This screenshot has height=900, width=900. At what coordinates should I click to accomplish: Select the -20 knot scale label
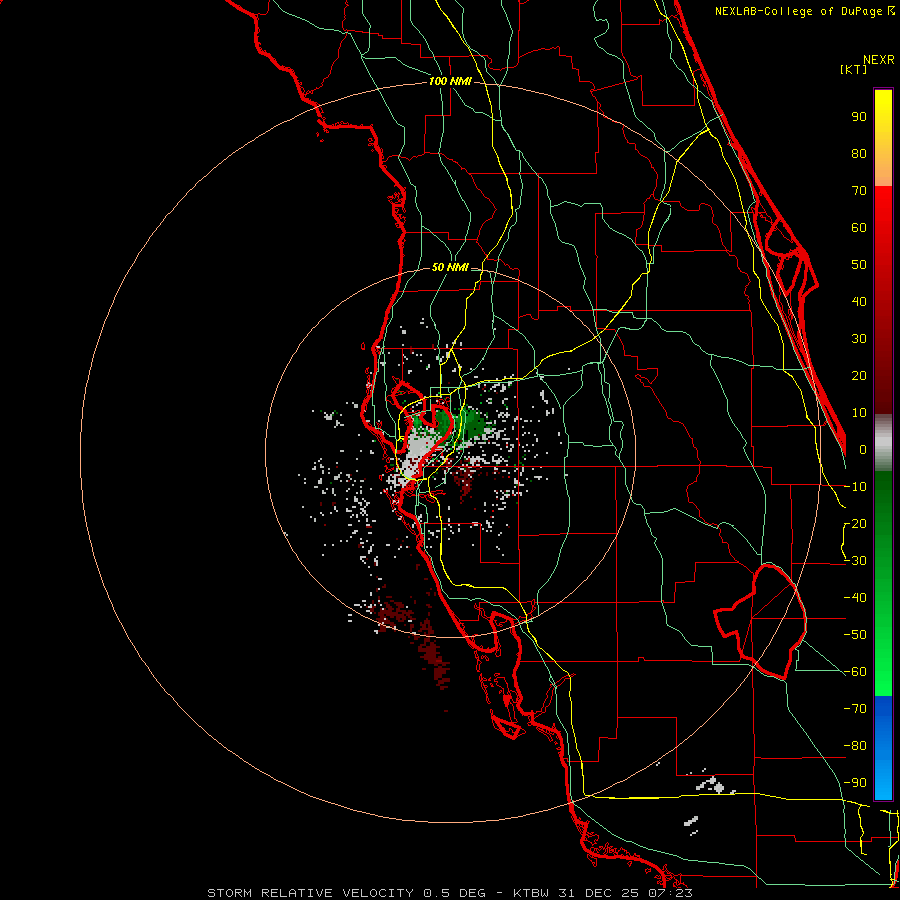pyautogui.click(x=855, y=524)
